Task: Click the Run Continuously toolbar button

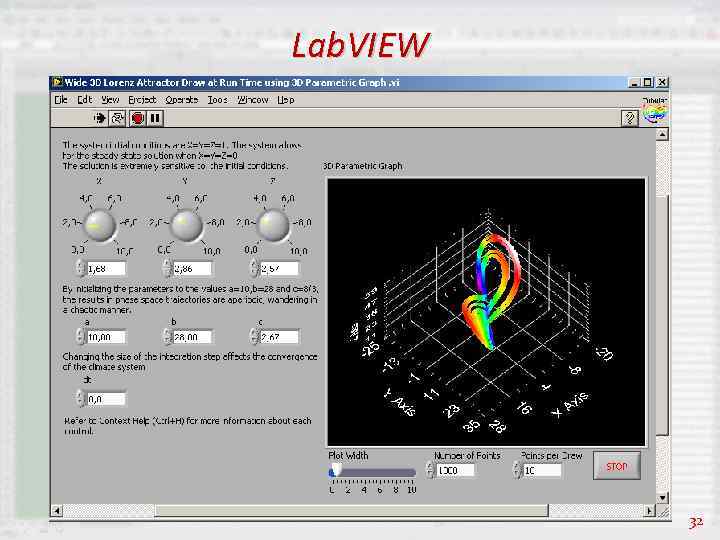Action: pos(118,118)
